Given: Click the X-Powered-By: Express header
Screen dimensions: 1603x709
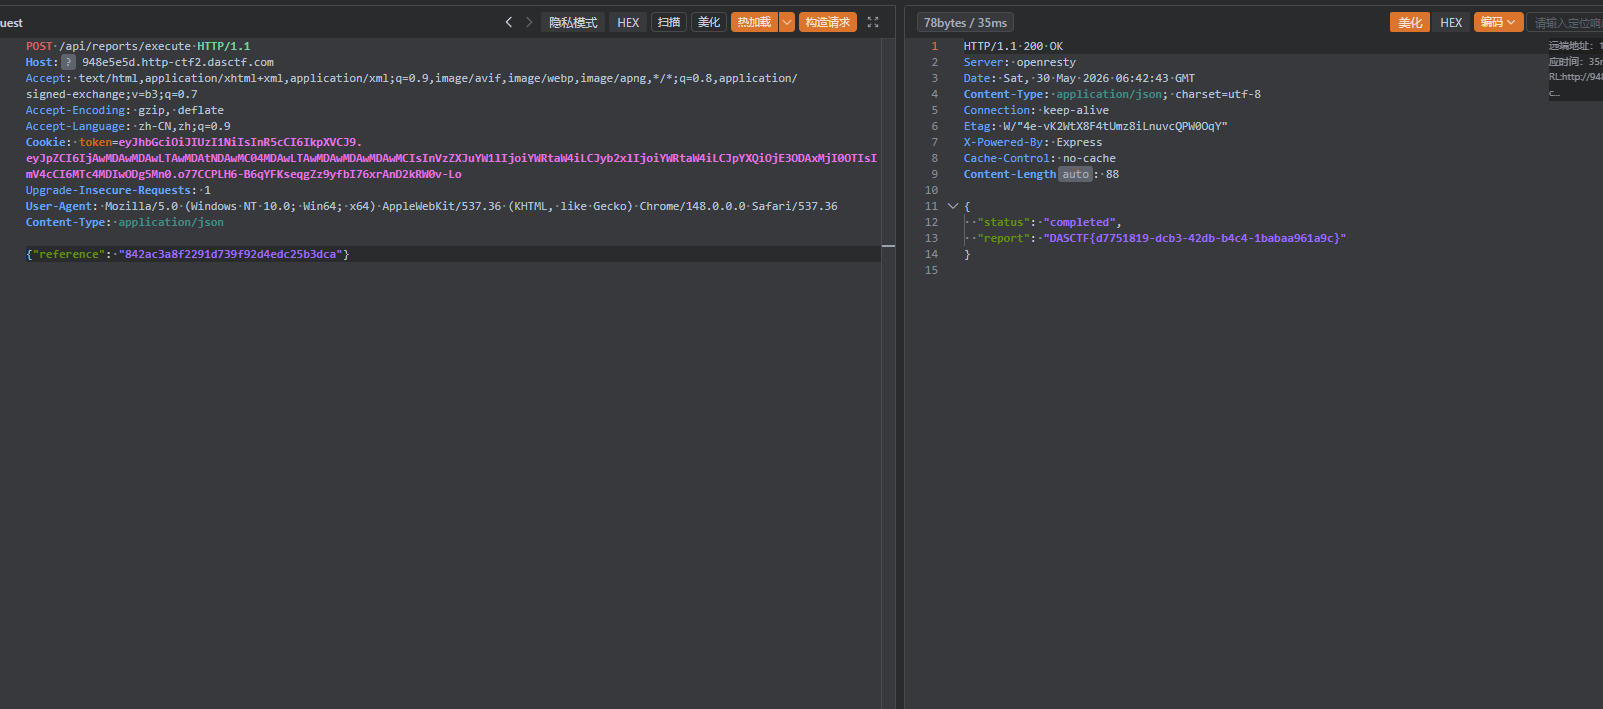Looking at the screenshot, I should click(x=1033, y=142).
